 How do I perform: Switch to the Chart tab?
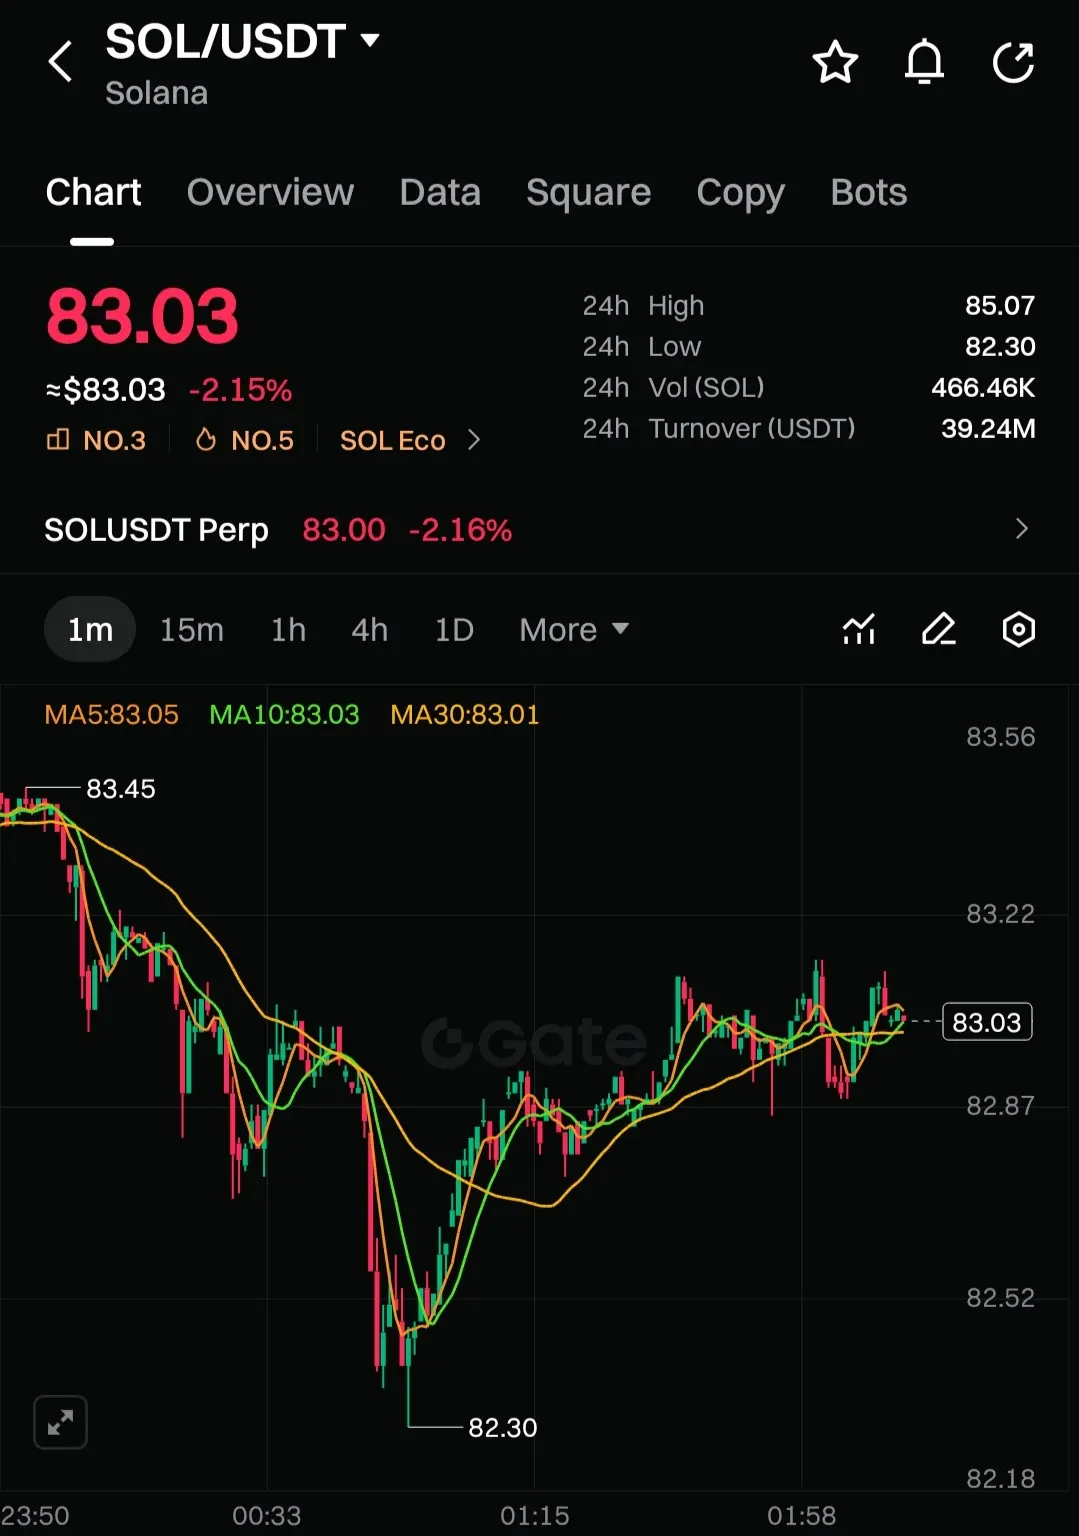pyautogui.click(x=93, y=192)
